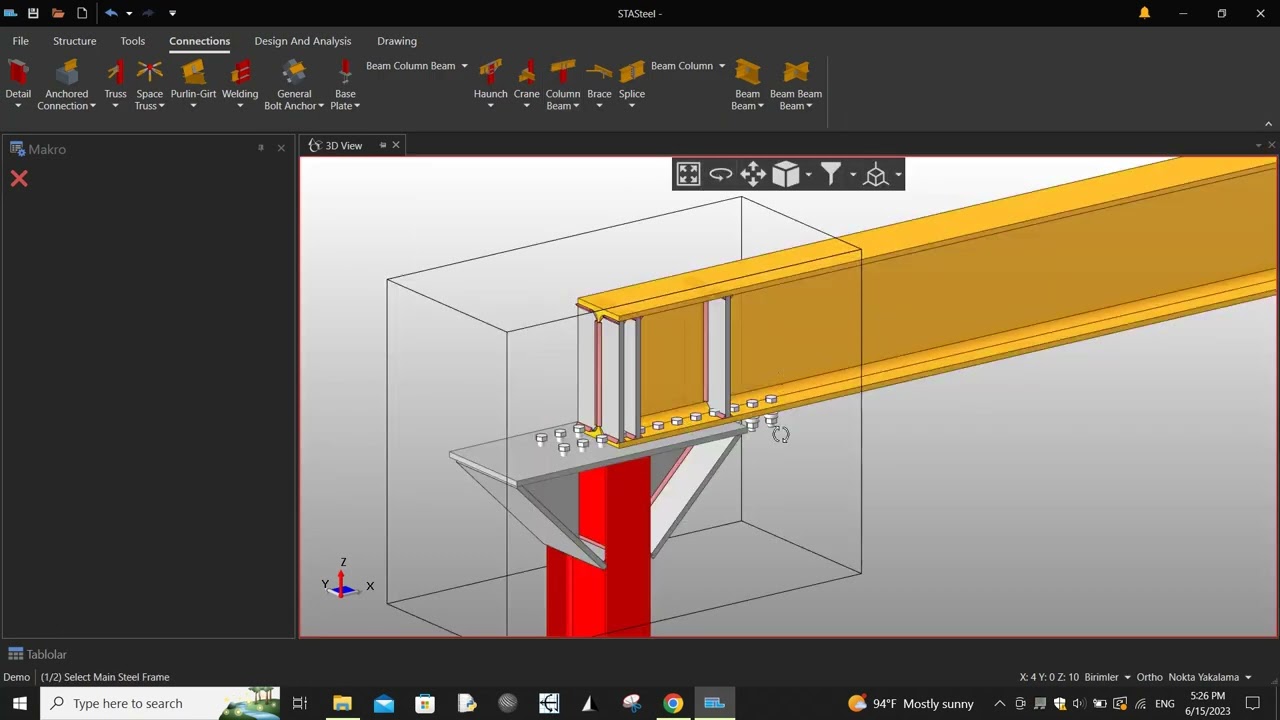Pin the 3D View tab

coord(382,146)
